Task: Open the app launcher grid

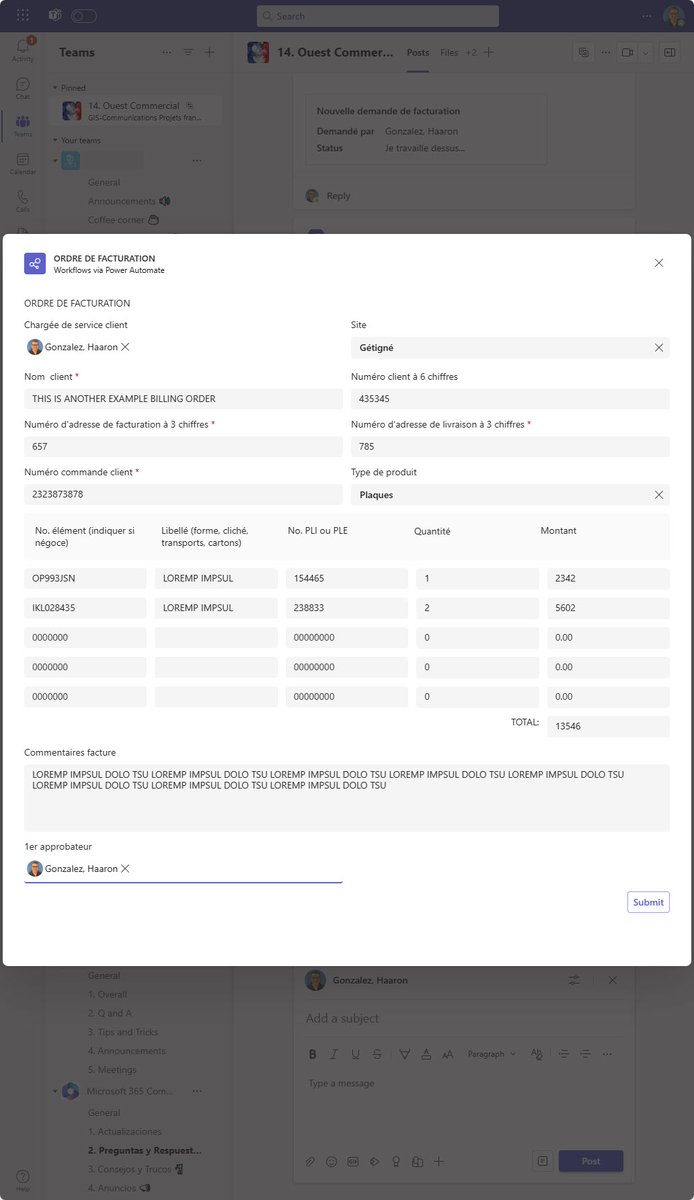Action: [22, 16]
